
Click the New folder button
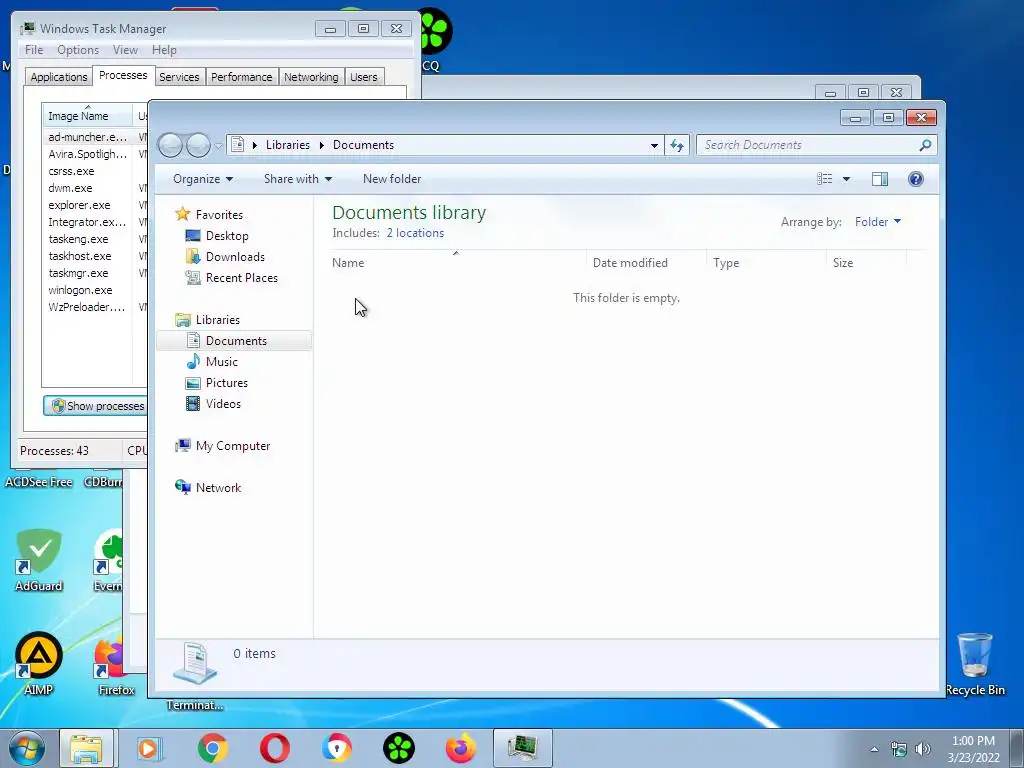(x=392, y=179)
